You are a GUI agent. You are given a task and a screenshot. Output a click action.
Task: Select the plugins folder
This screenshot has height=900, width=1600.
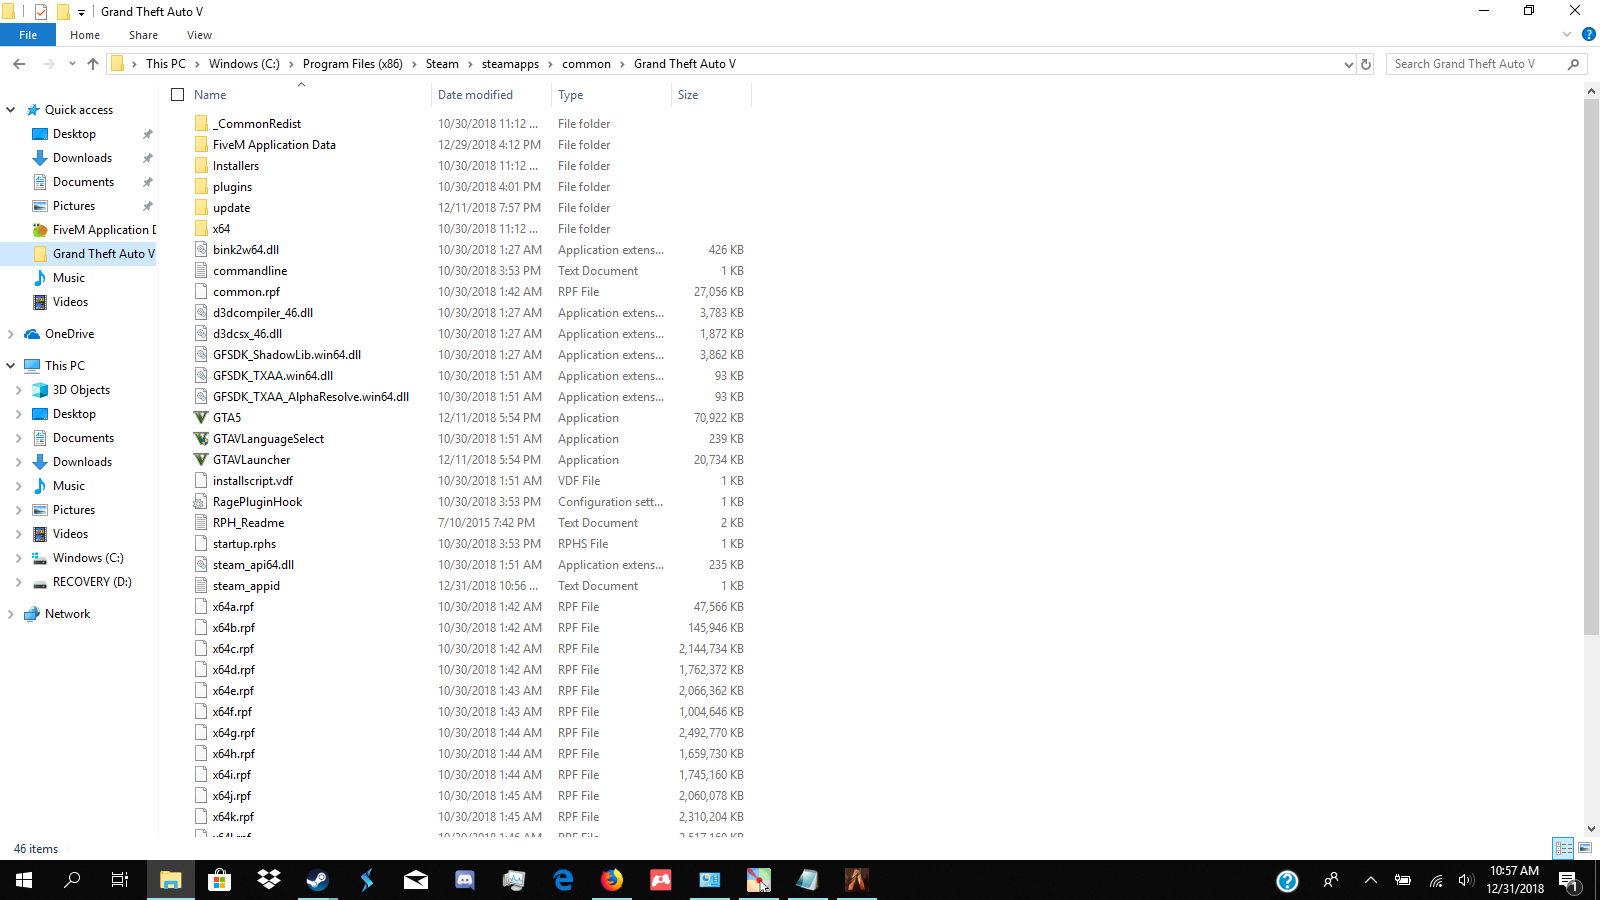(232, 187)
